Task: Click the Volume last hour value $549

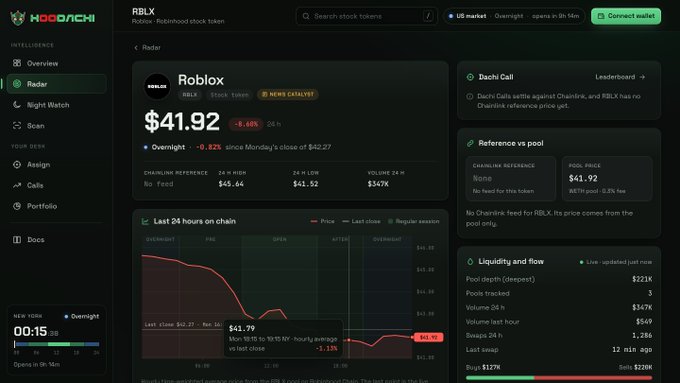Action: pos(644,321)
